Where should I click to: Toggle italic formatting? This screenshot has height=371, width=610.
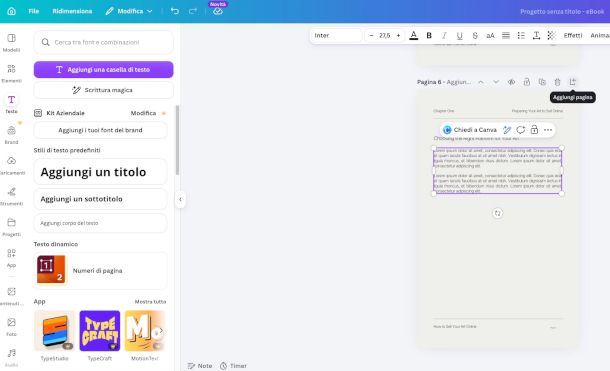pyautogui.click(x=444, y=35)
